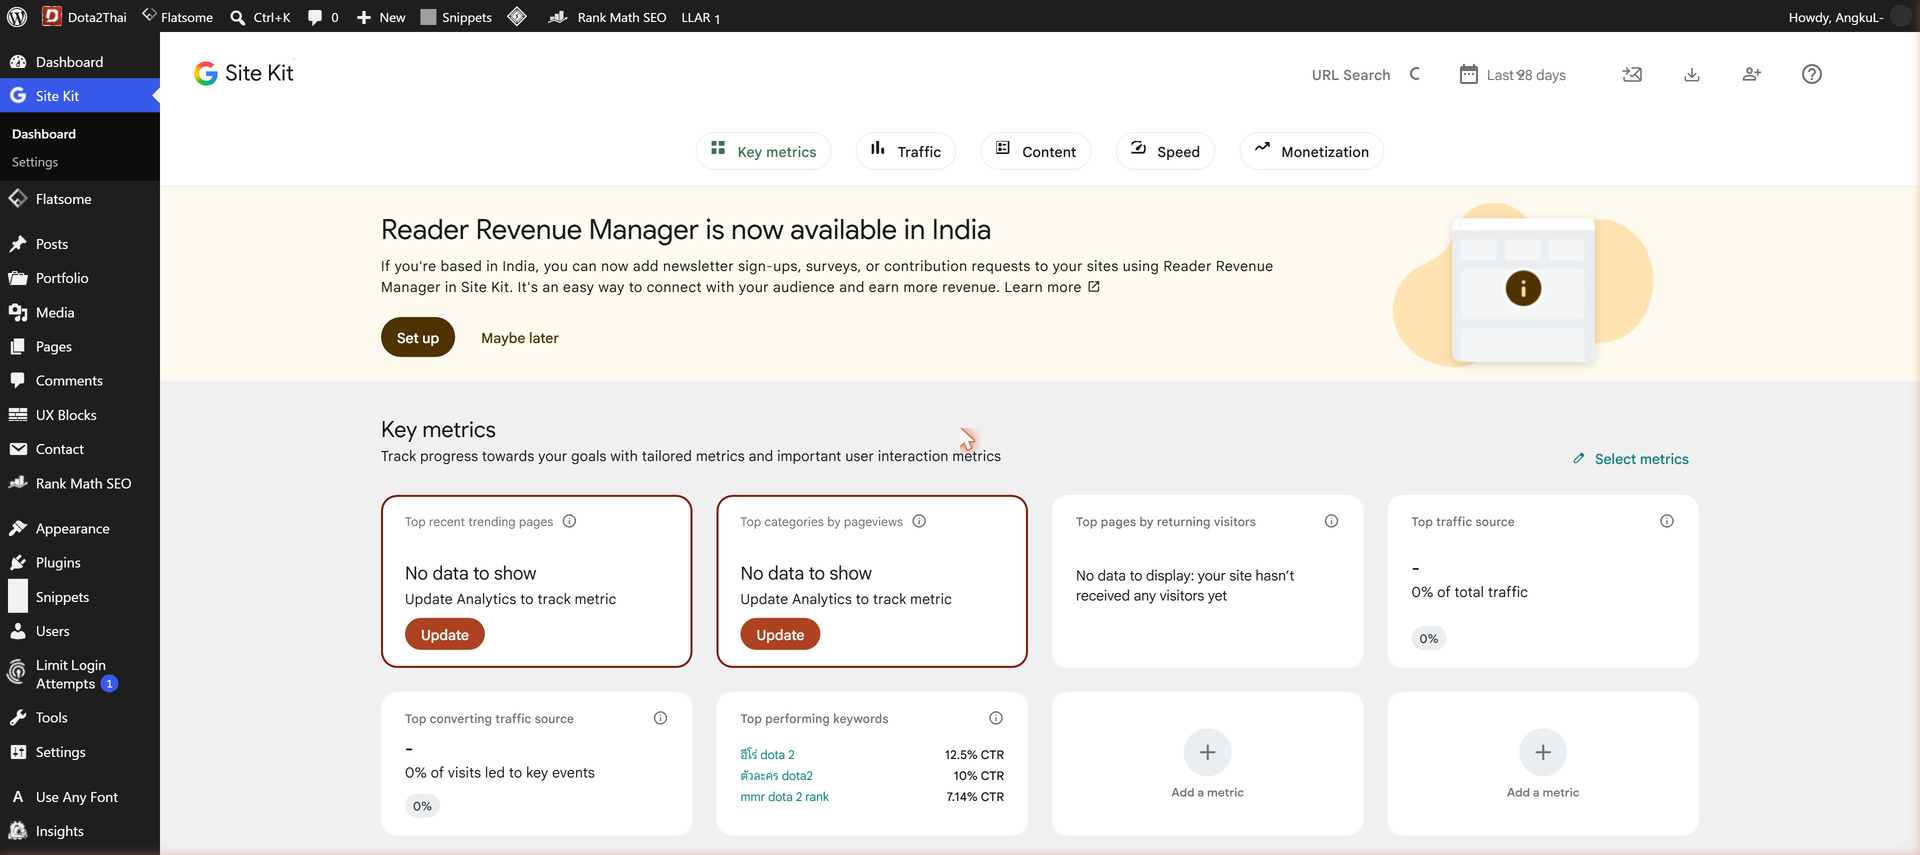Open Flatsome sidebar menu
The width and height of the screenshot is (1920, 855).
point(80,199)
